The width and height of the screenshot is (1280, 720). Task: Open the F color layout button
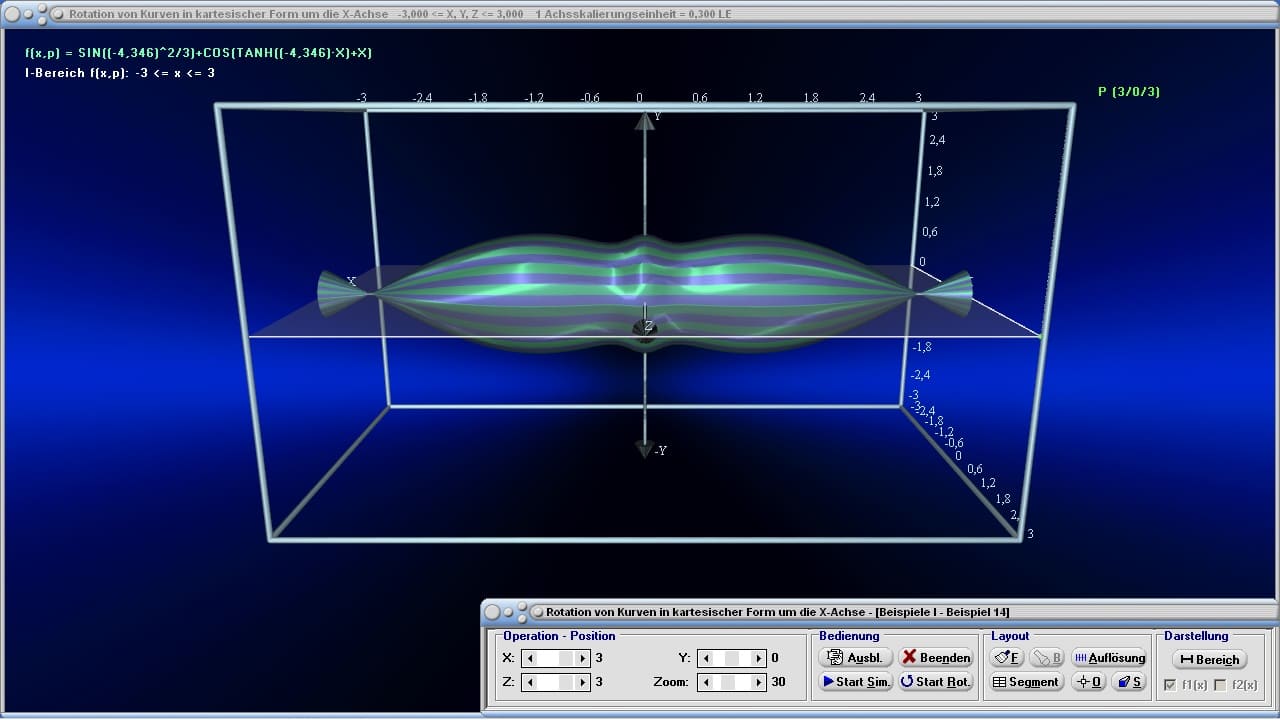(x=1007, y=657)
